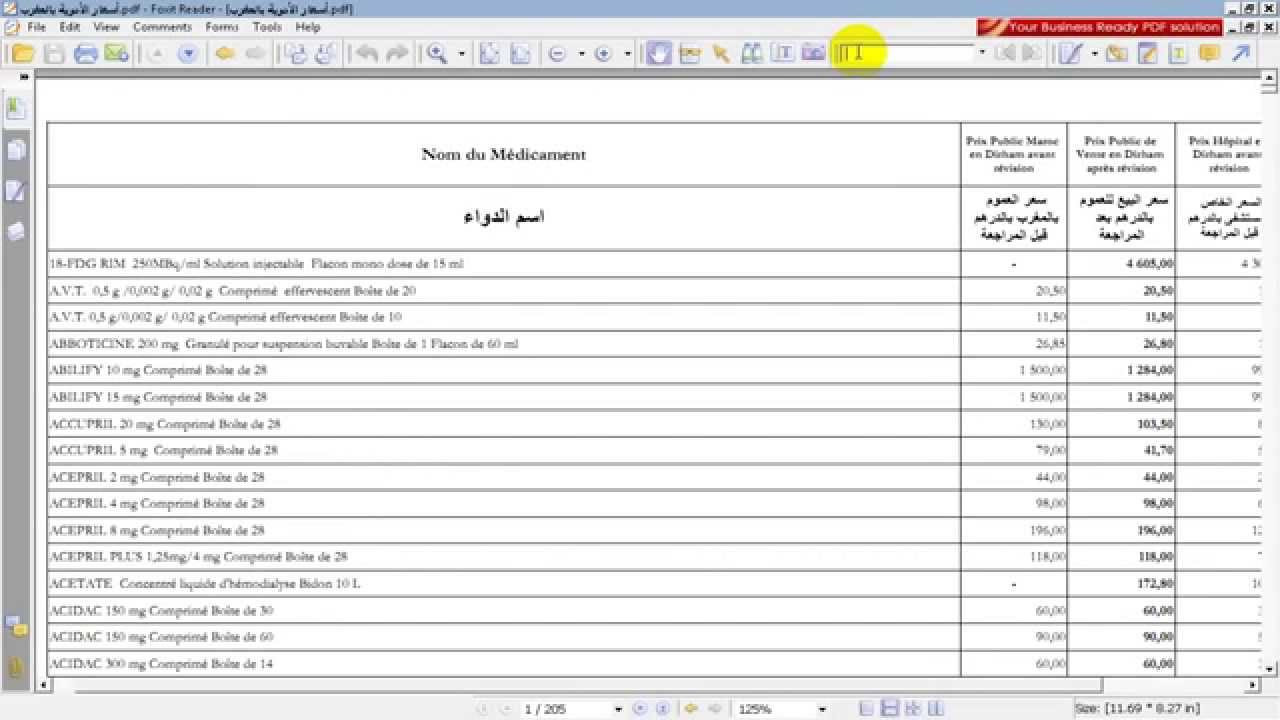
Task: Click the Nom du Médicament header cell
Action: click(x=504, y=154)
